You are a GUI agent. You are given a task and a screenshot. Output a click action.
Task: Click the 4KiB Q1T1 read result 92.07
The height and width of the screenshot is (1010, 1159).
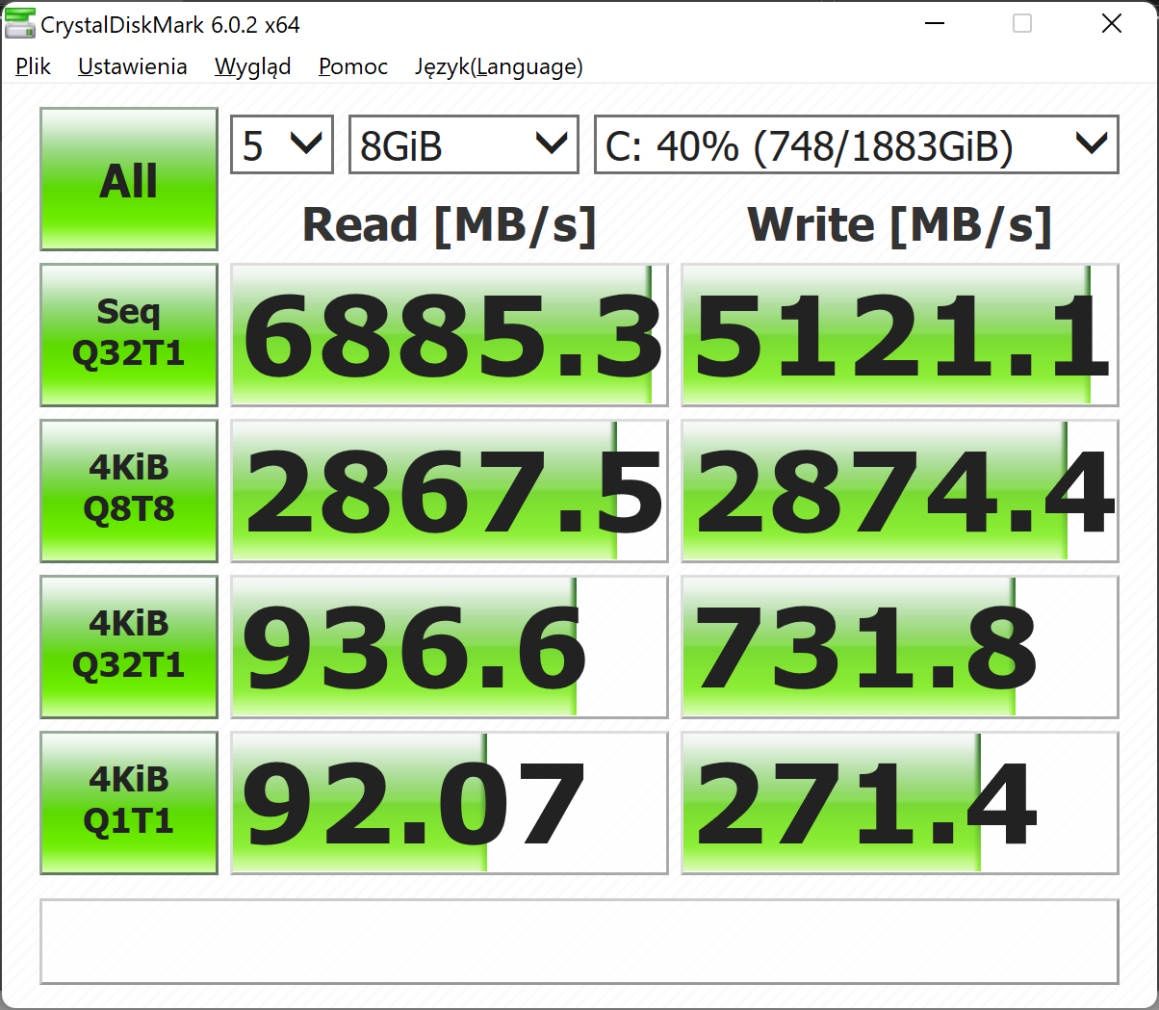pos(449,803)
